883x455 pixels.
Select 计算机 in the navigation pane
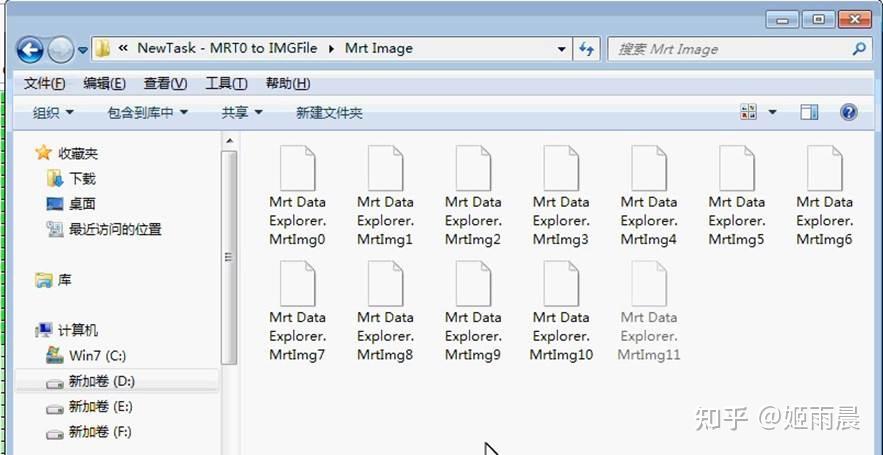[66, 331]
